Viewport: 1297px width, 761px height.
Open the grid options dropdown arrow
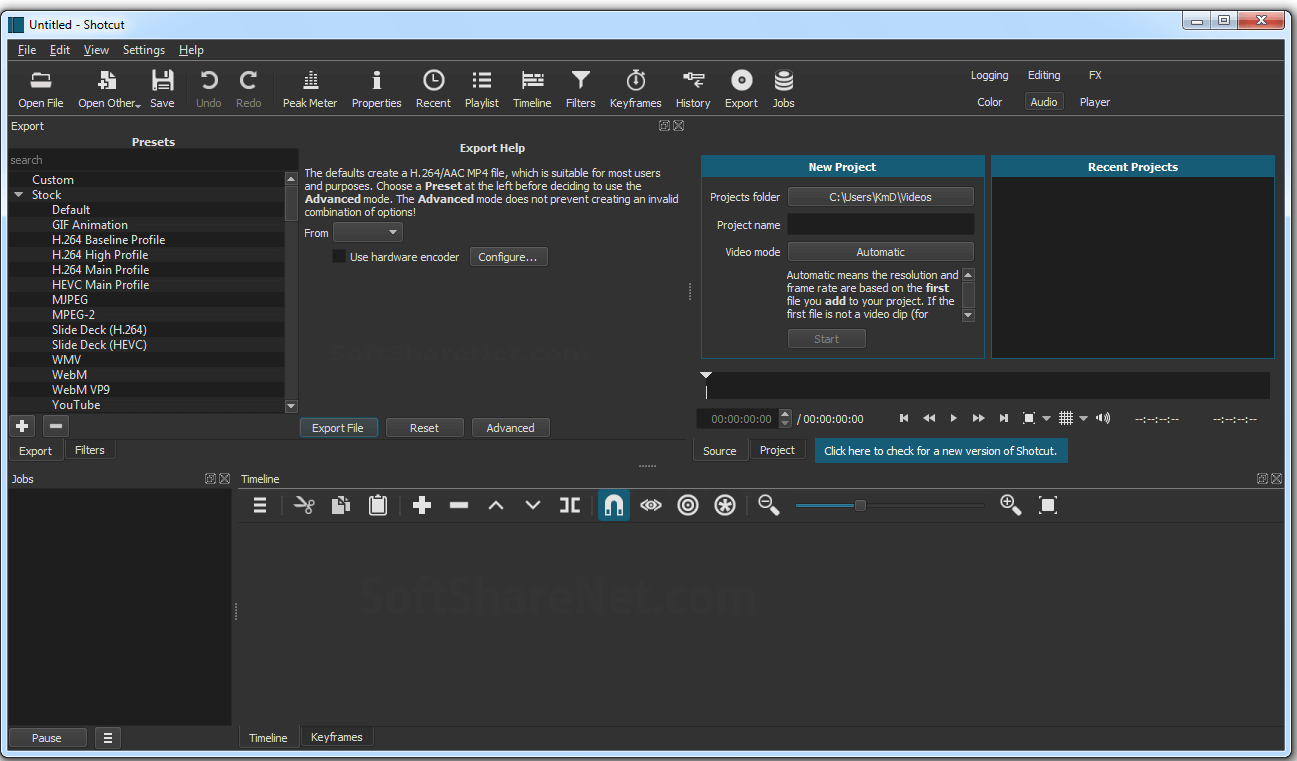(x=1084, y=419)
